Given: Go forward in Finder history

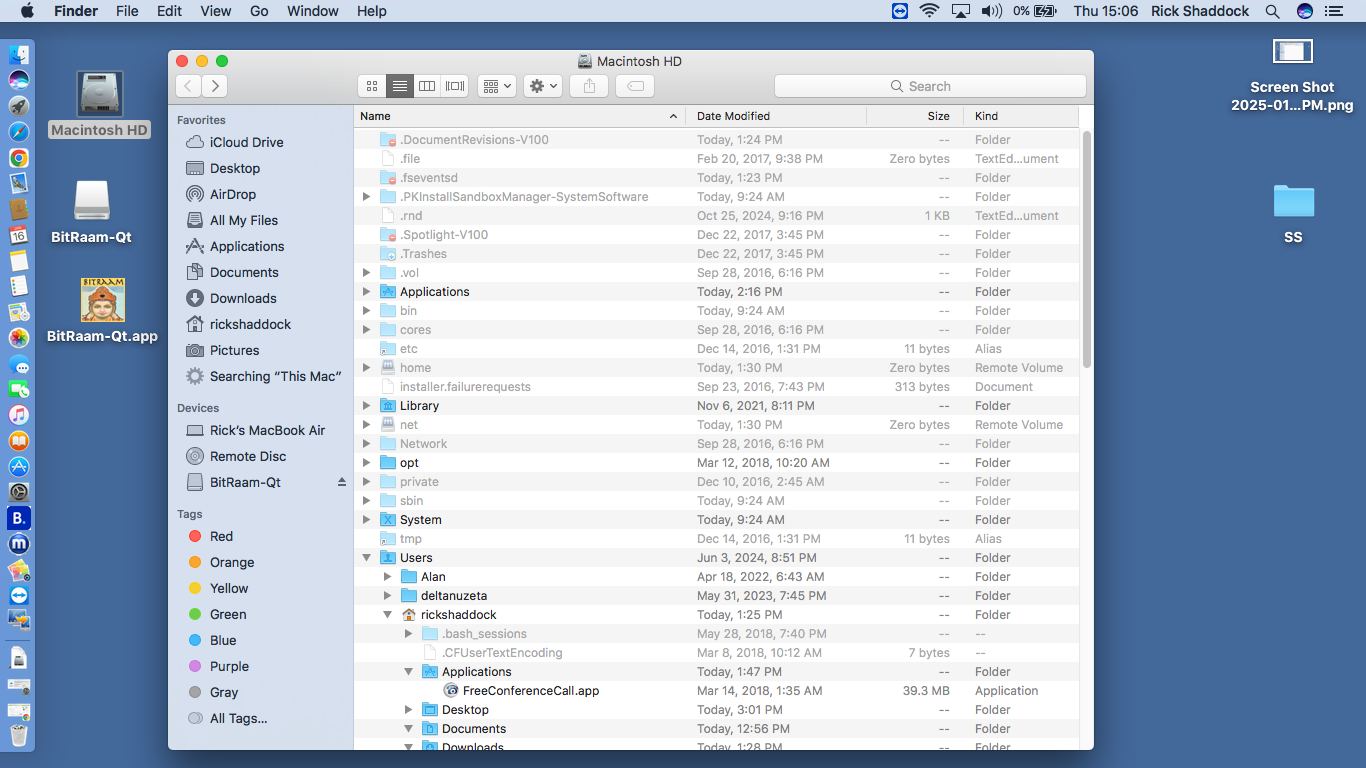Looking at the screenshot, I should click(x=215, y=86).
